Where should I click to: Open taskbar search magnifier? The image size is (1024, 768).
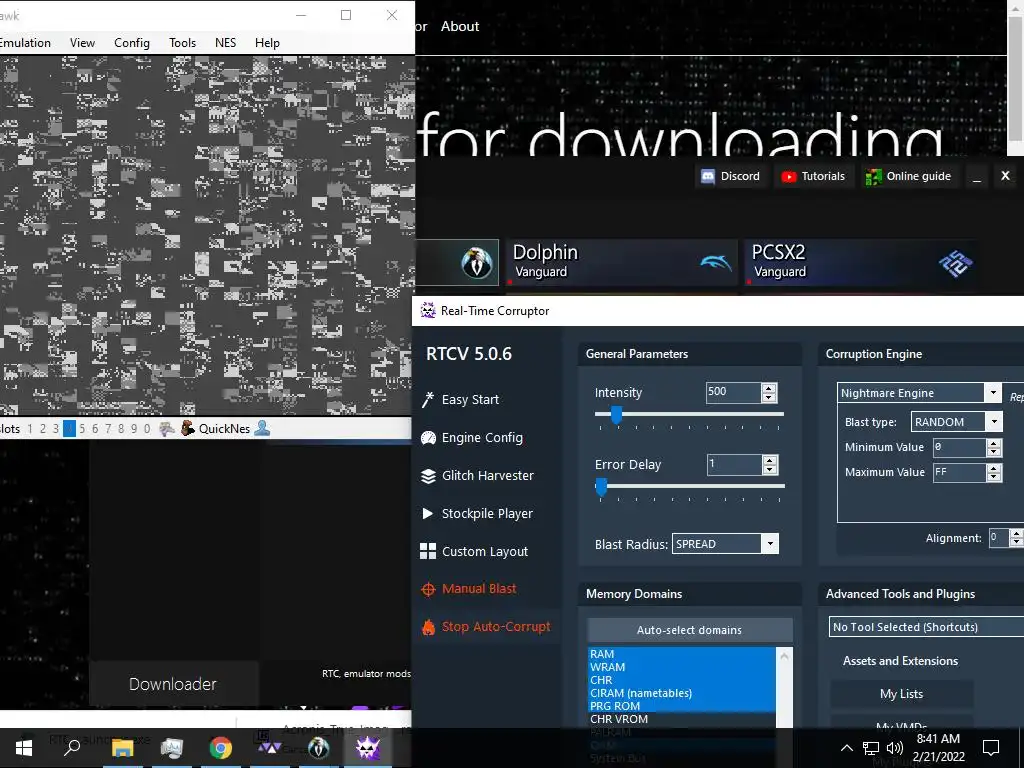pyautogui.click(x=72, y=747)
